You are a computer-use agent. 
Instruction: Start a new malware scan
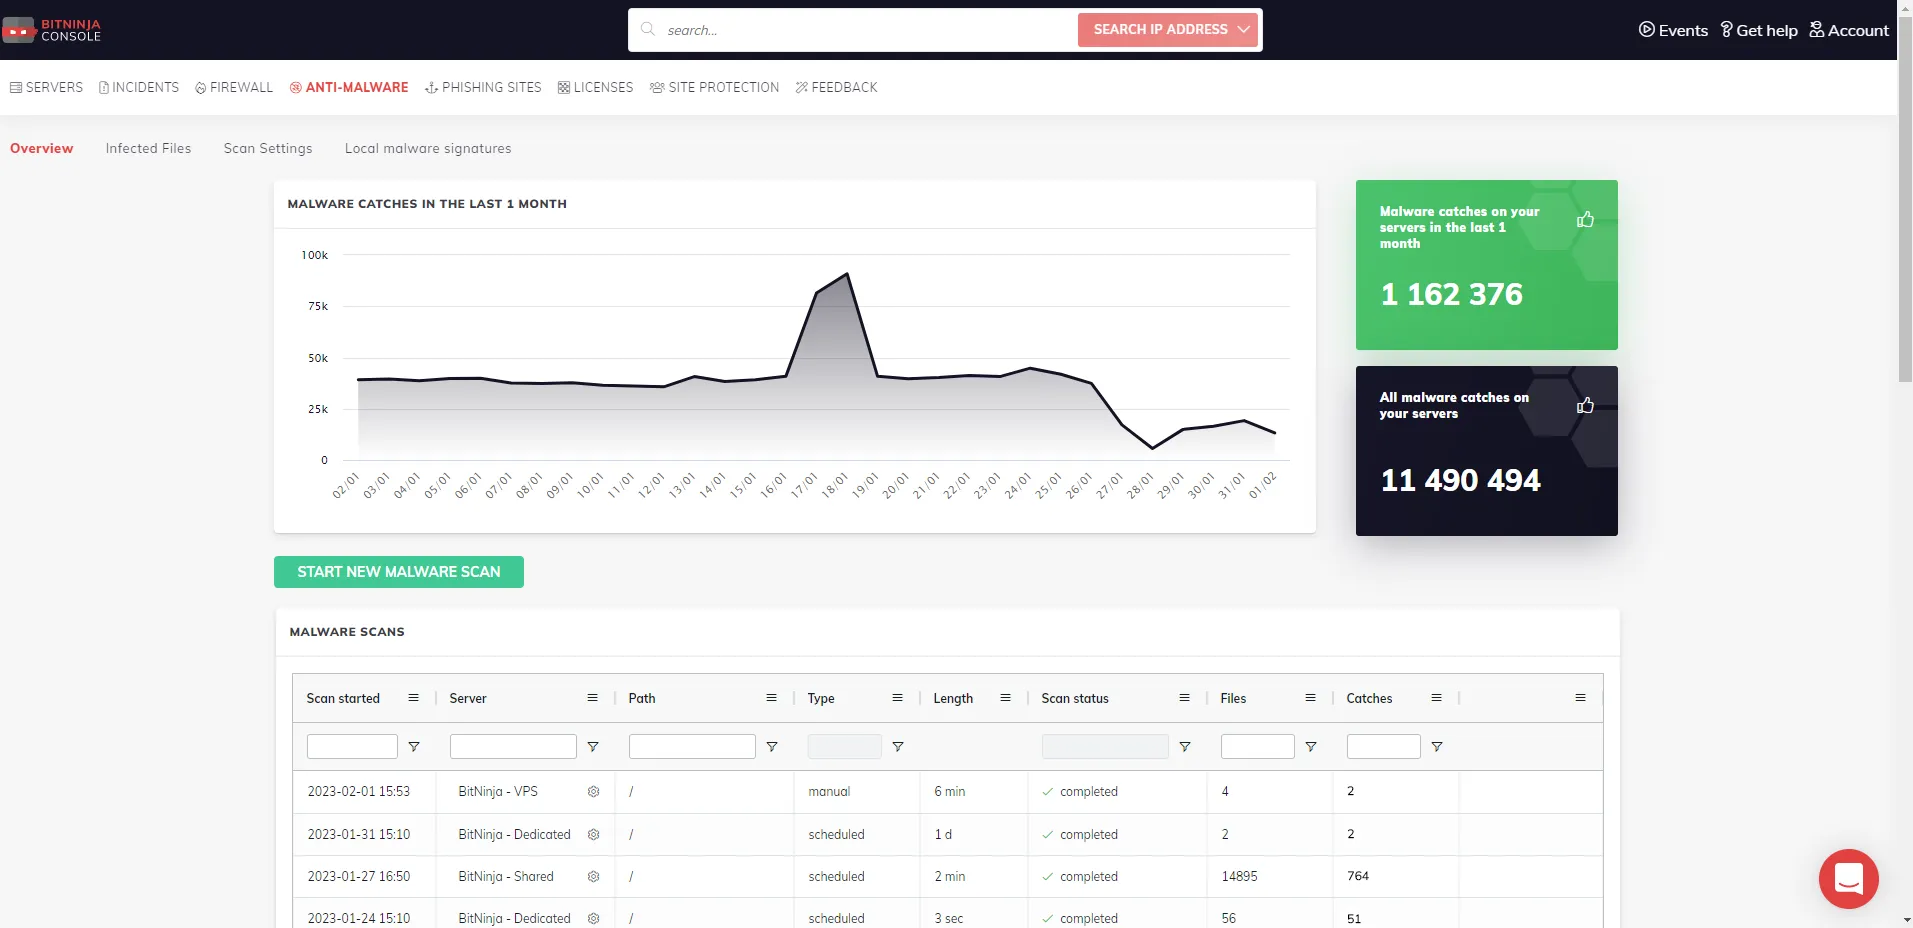[399, 572]
